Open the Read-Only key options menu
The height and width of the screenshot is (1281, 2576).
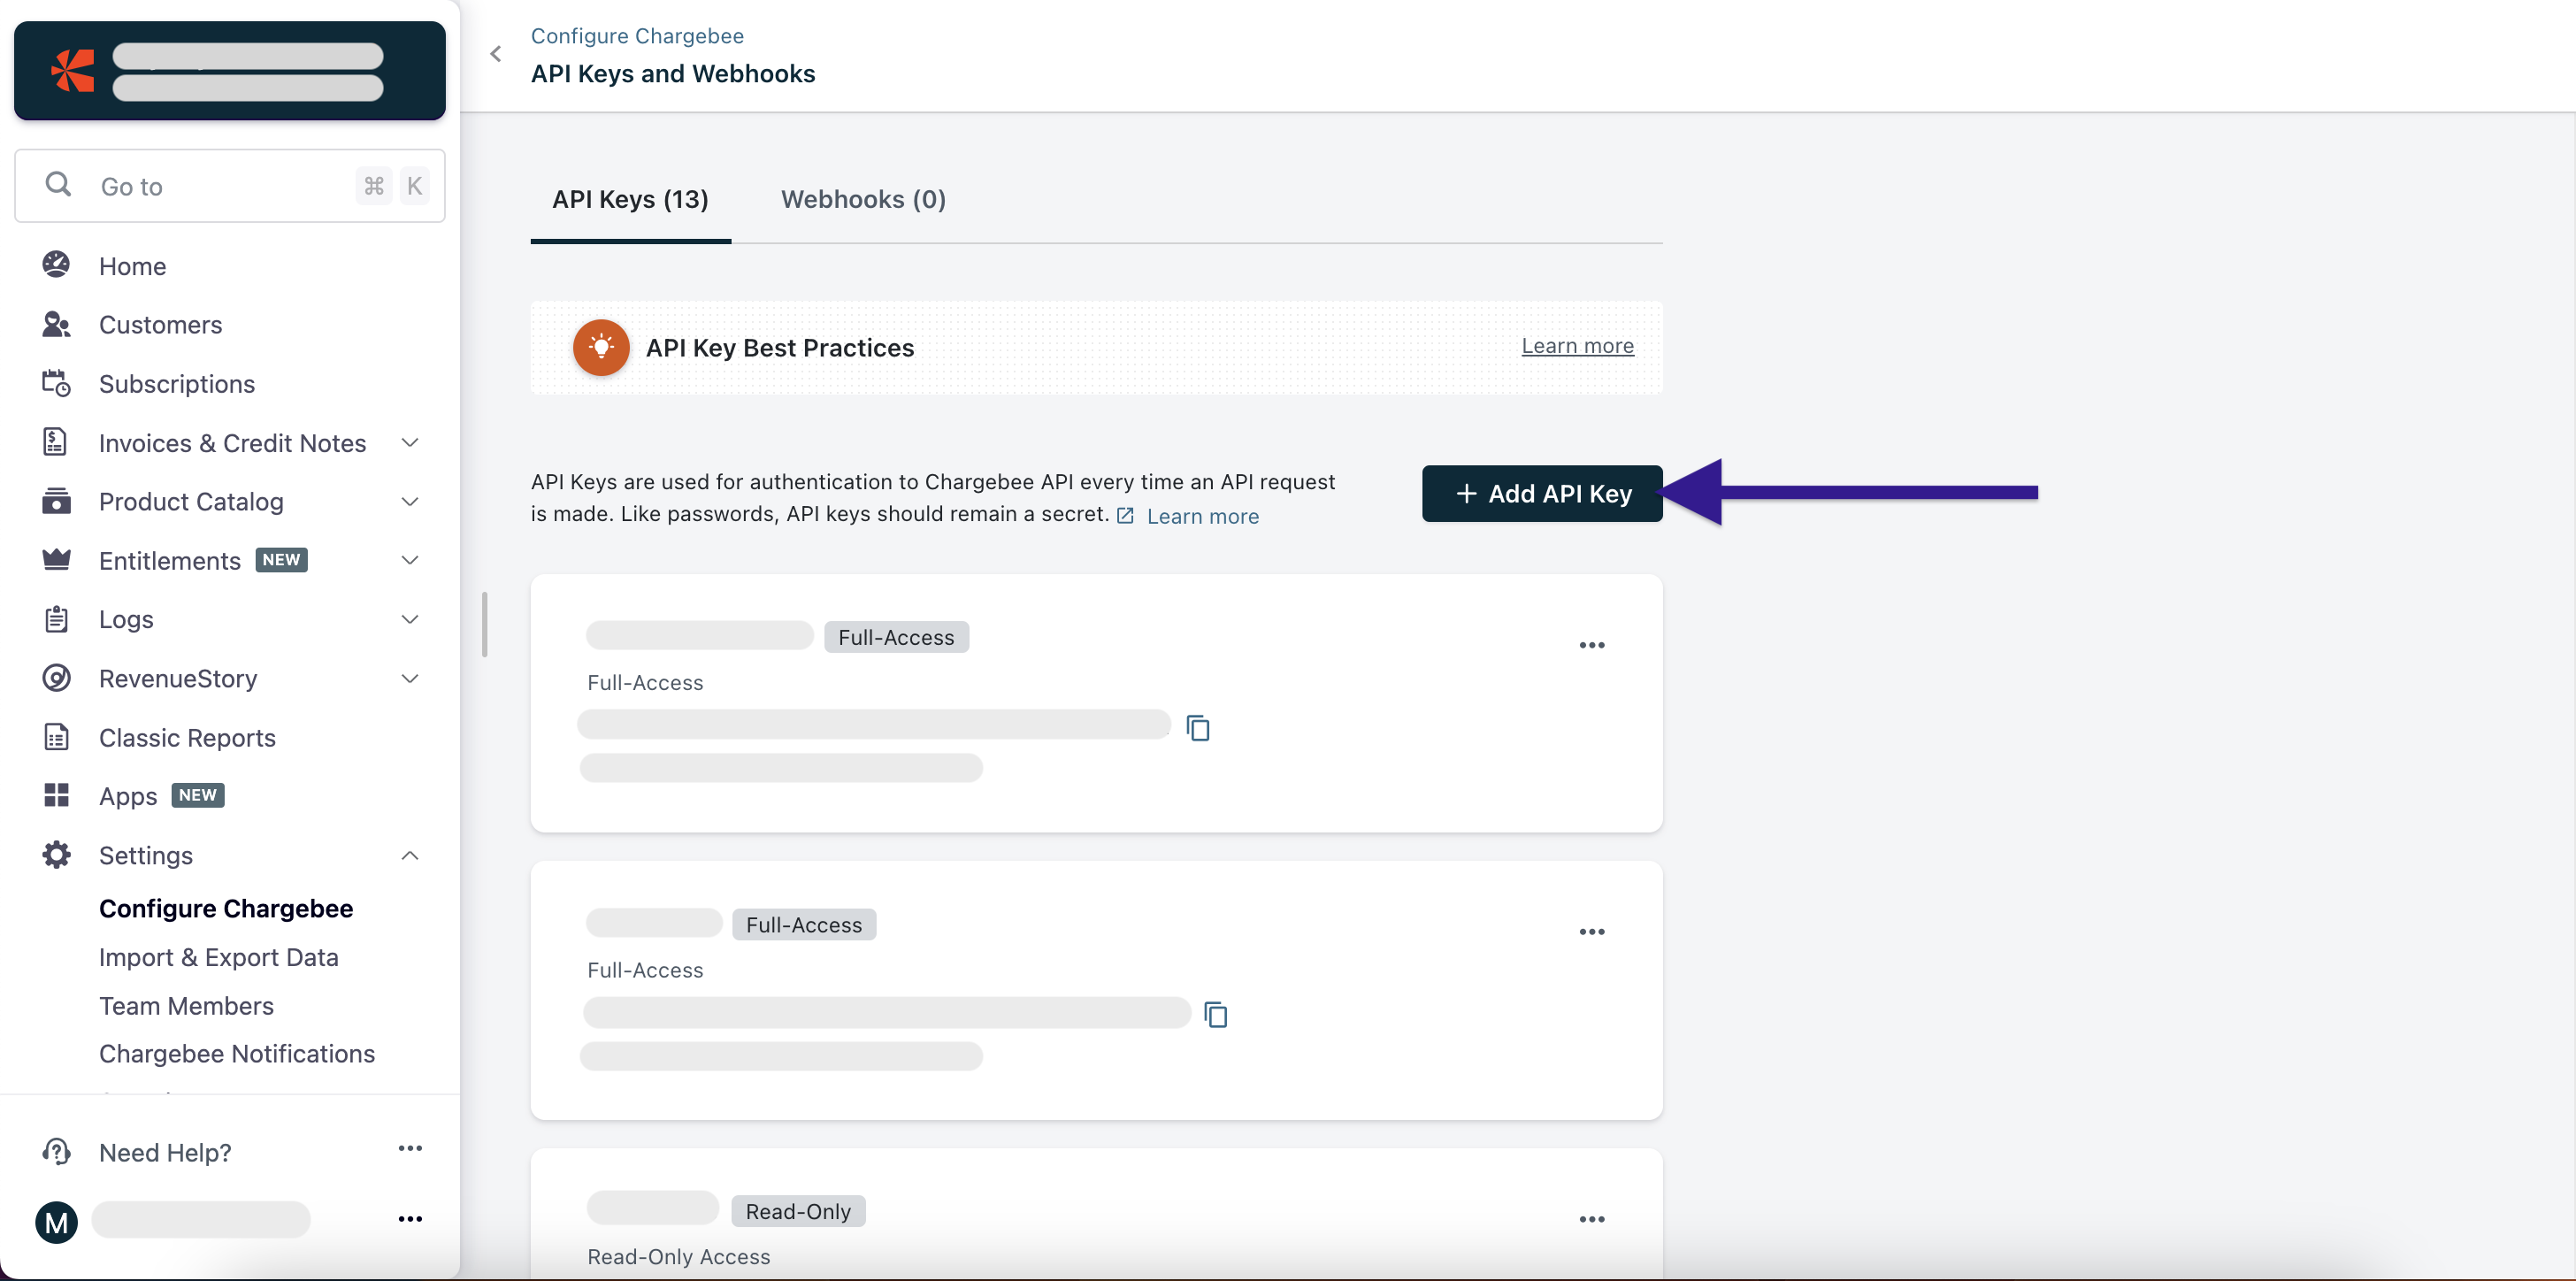(x=1592, y=1219)
